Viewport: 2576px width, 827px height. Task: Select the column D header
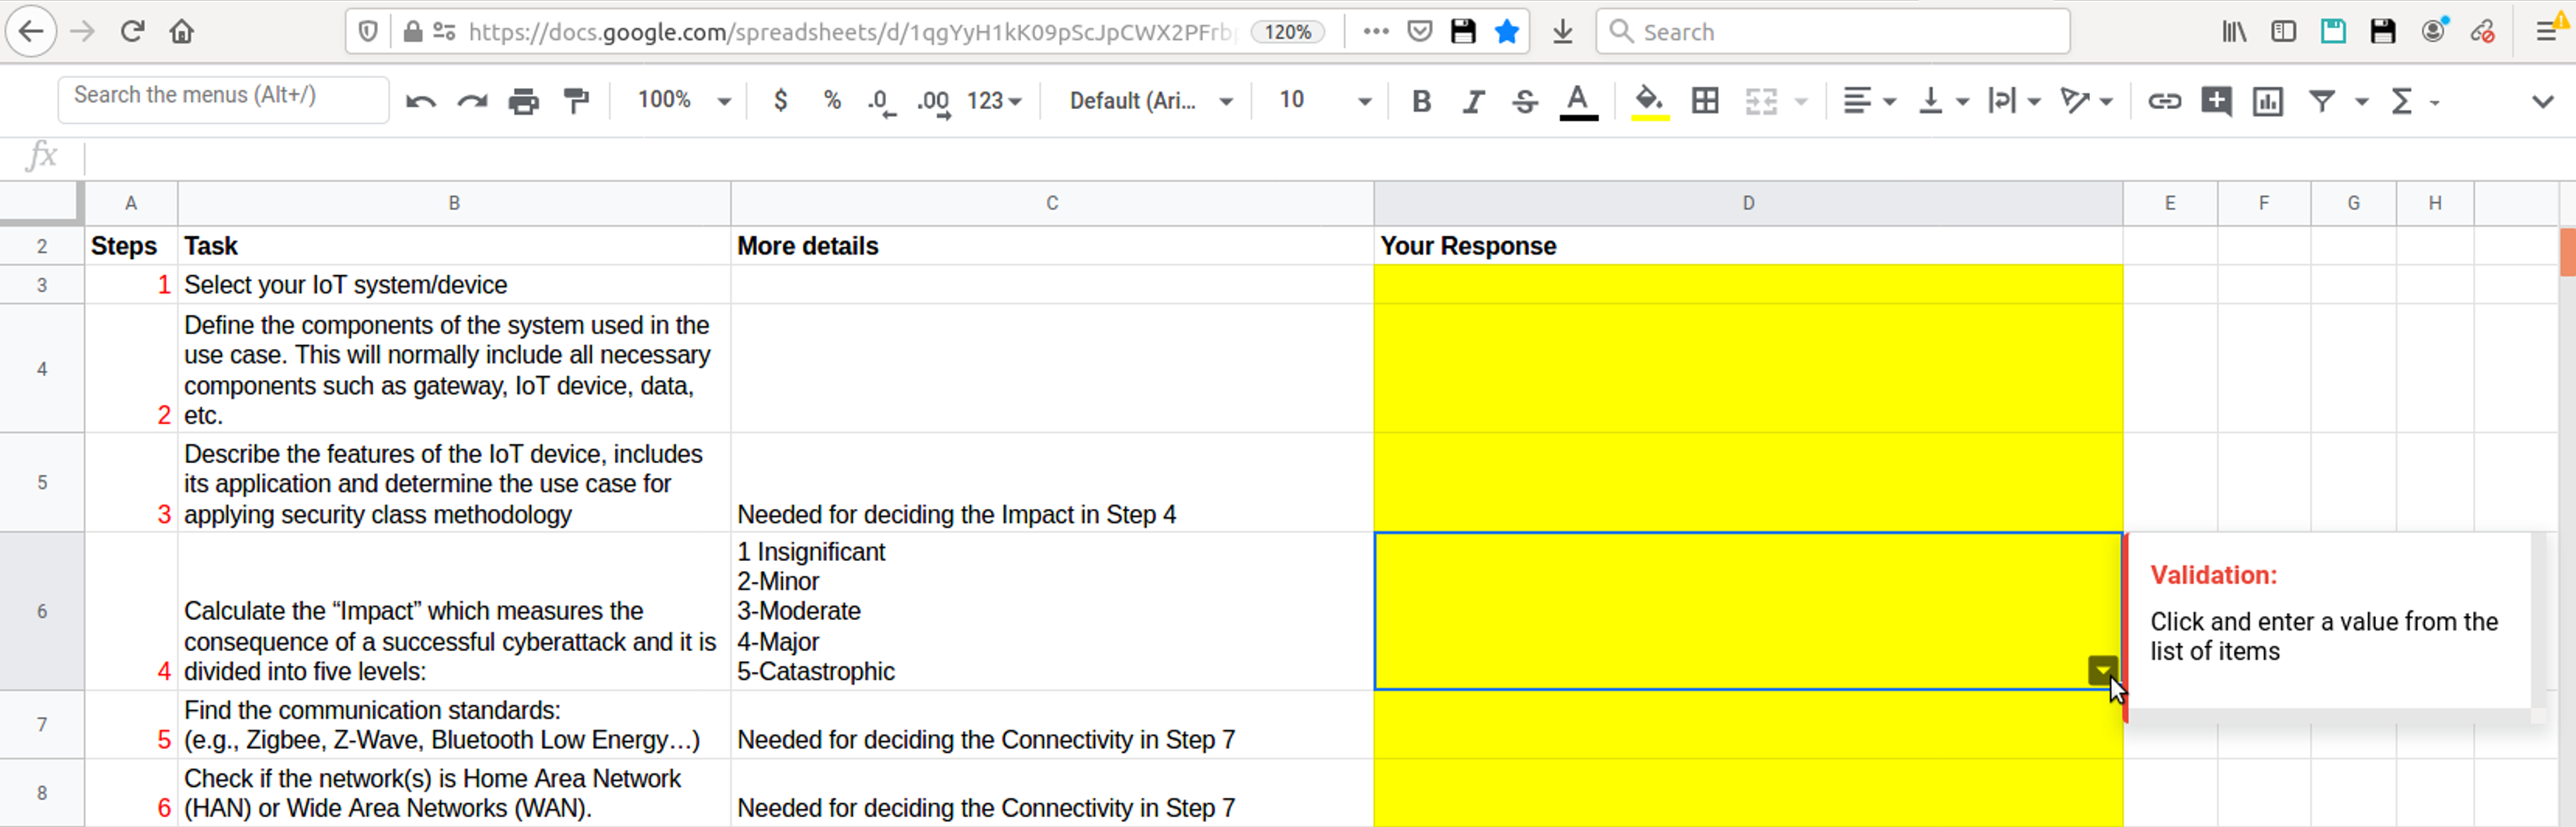pos(1747,203)
